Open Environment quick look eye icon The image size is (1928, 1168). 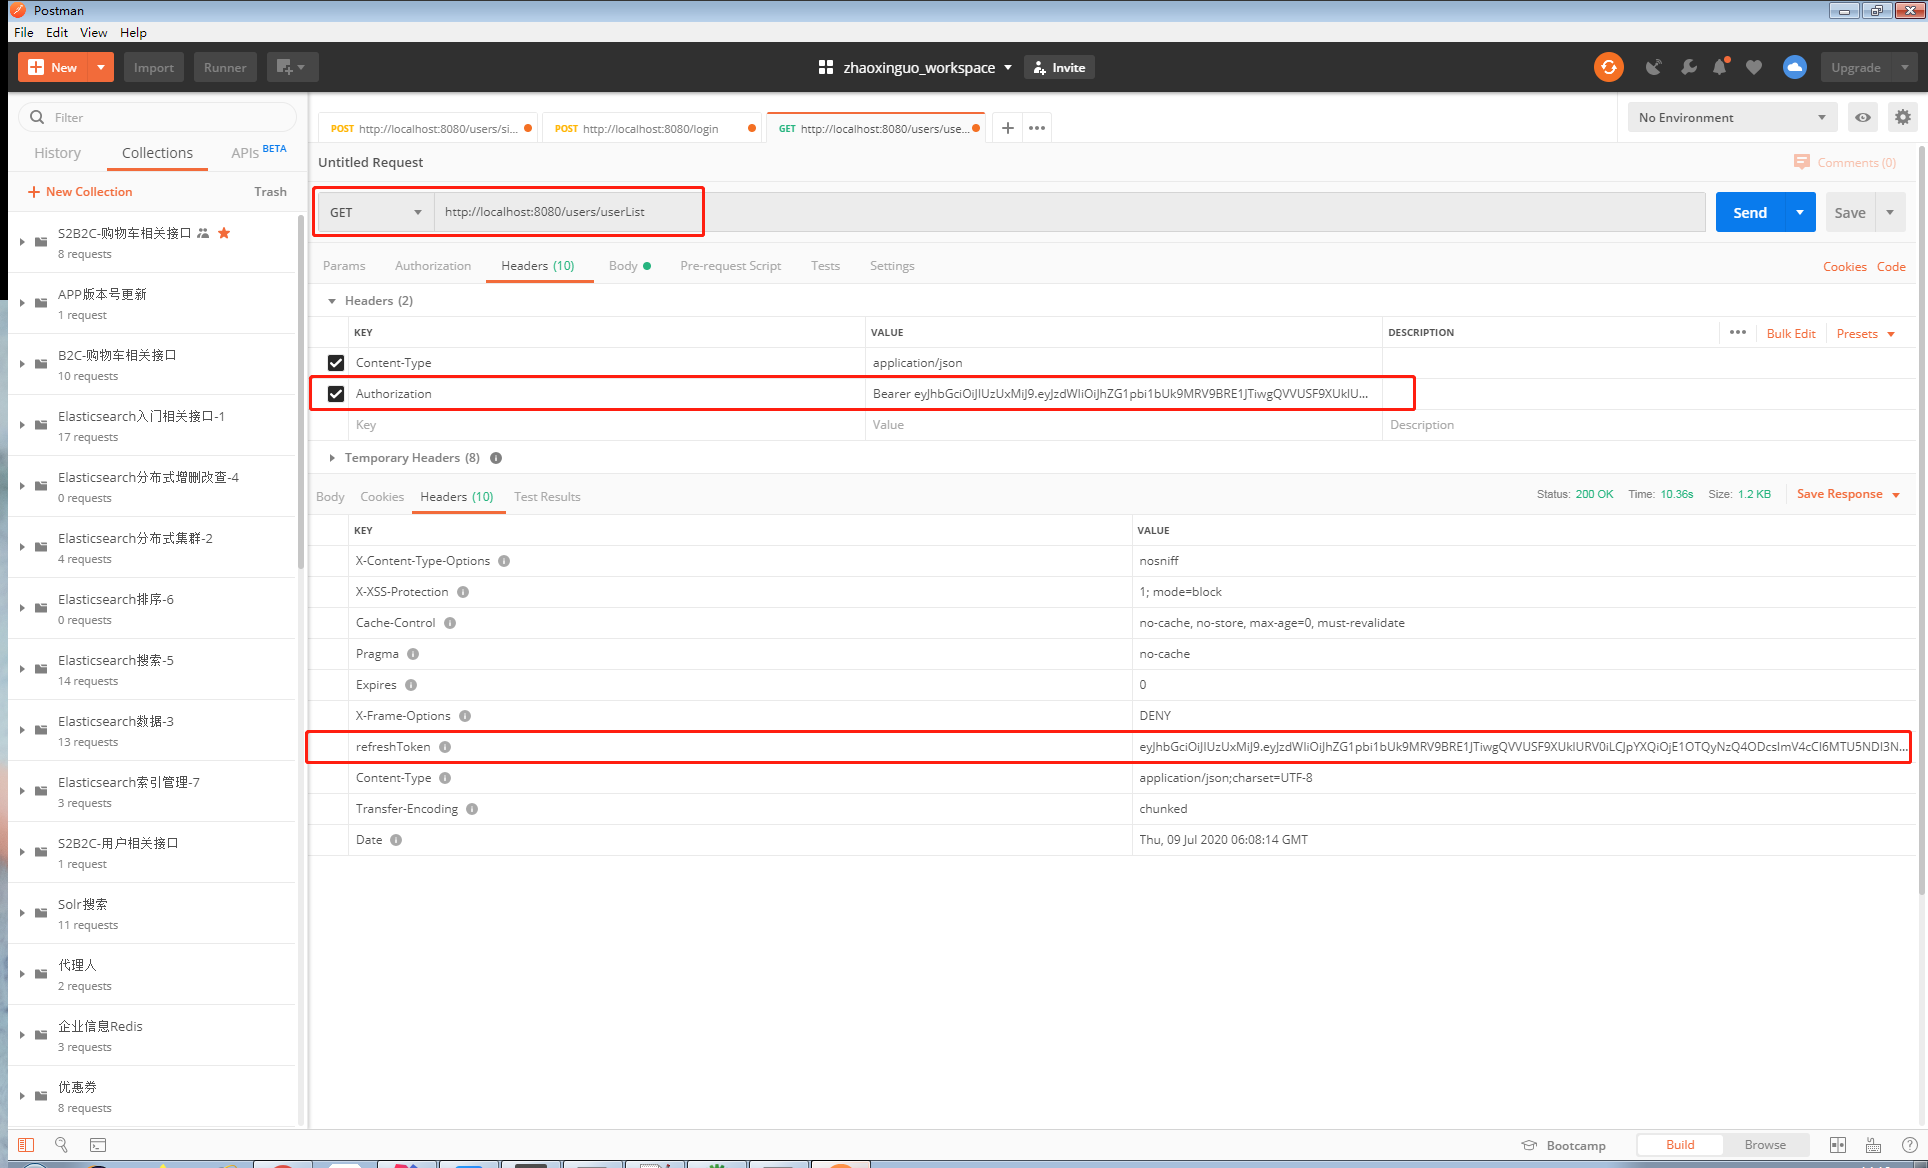coord(1862,117)
